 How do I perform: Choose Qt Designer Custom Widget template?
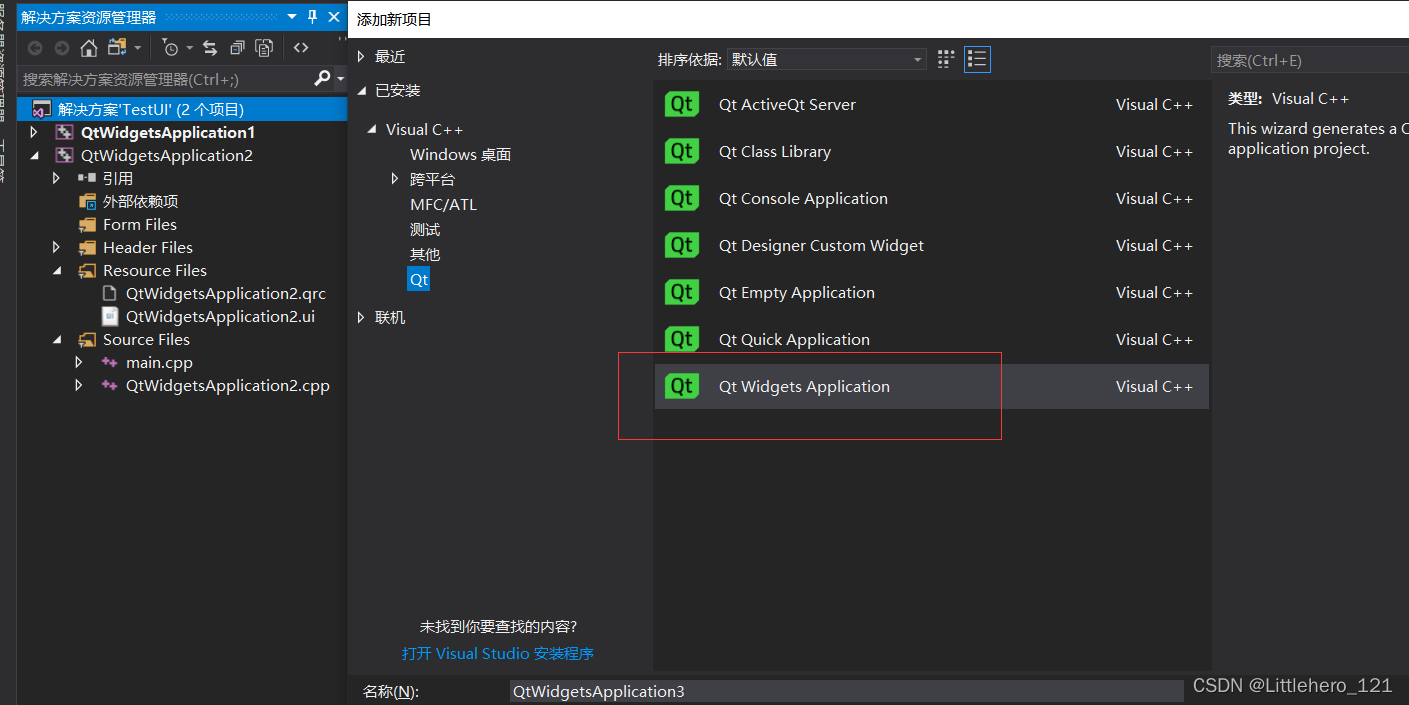(931, 245)
